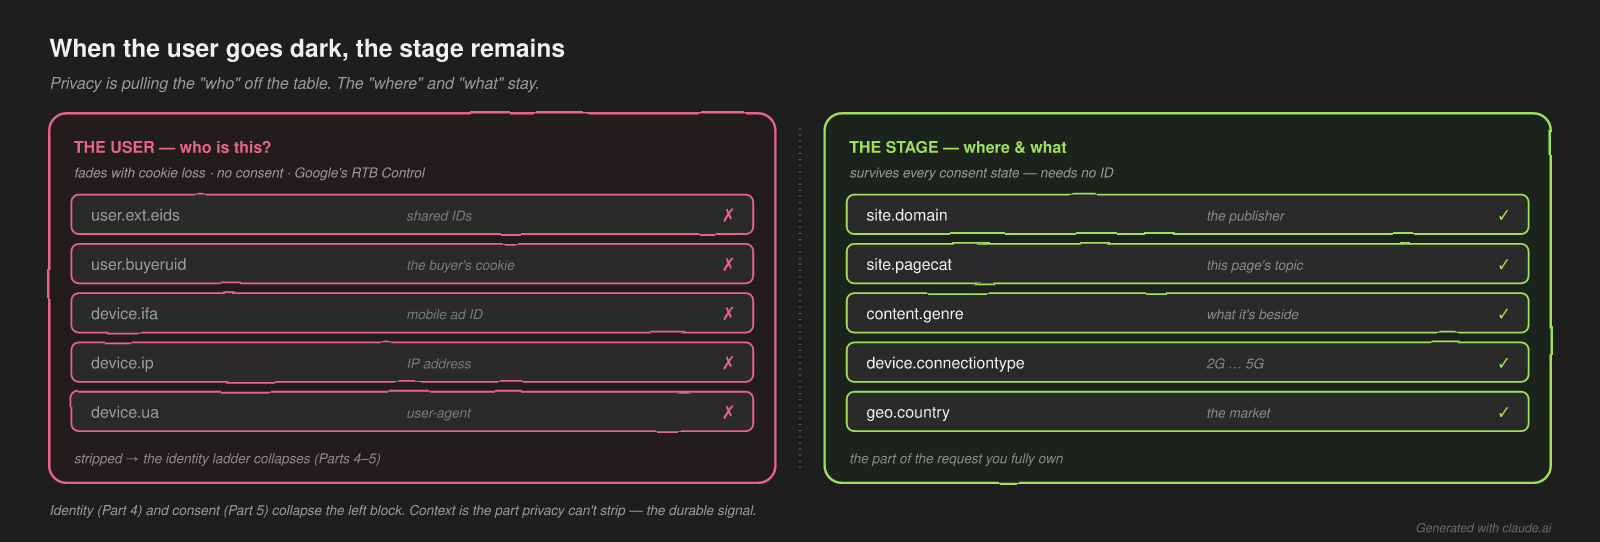Click the checkmark beside device.connectiontype
1600x542 pixels.
1503,363
